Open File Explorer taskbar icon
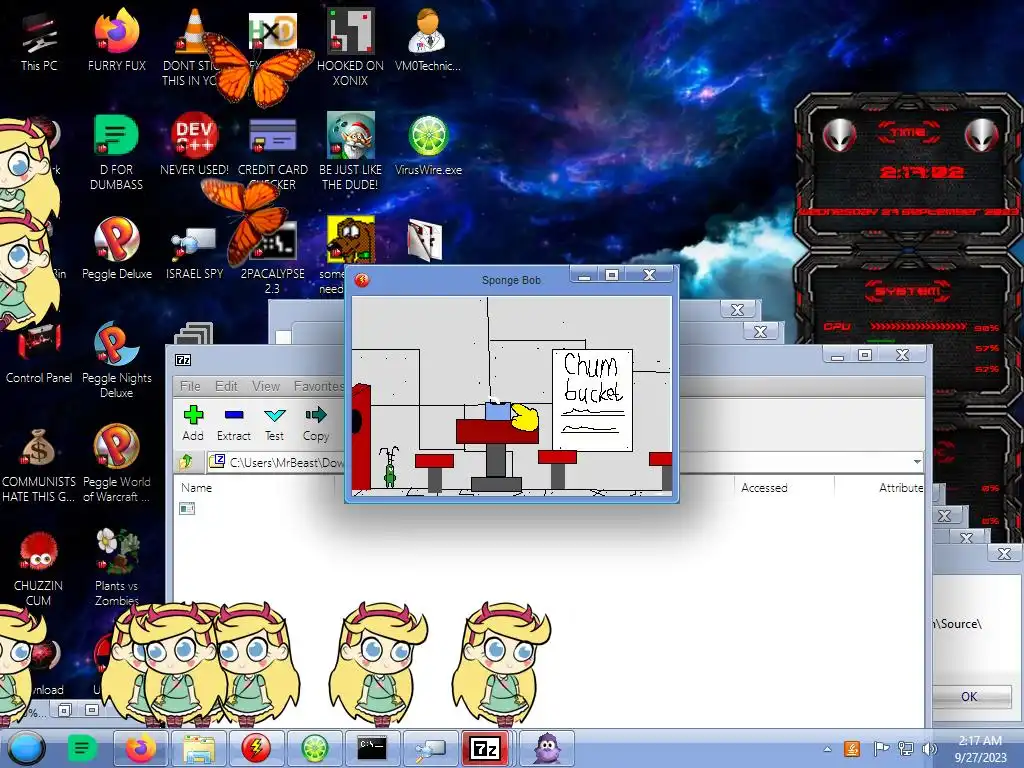This screenshot has height=768, width=1024. [199, 748]
